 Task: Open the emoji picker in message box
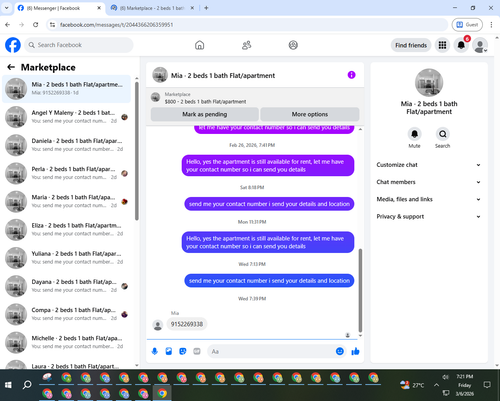[340, 351]
